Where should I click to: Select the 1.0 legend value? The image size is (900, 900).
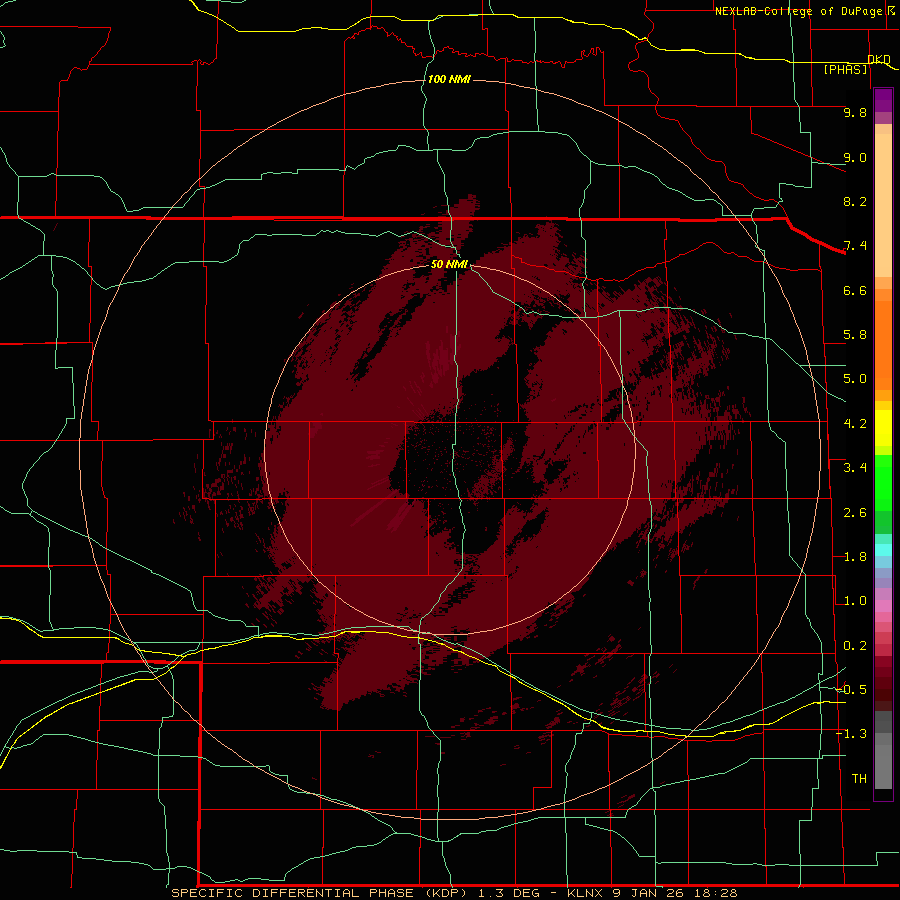click(855, 601)
